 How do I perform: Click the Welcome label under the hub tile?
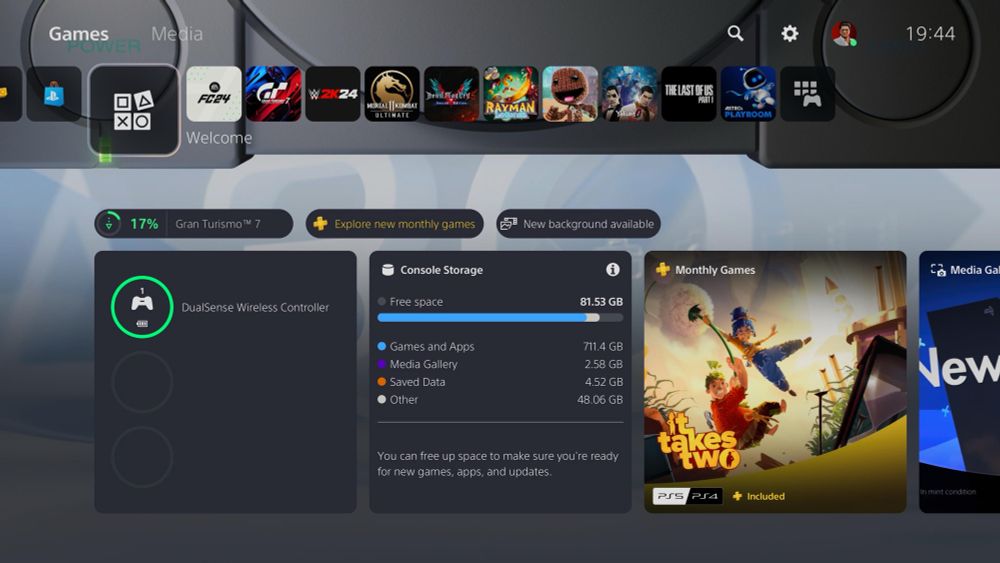(219, 138)
